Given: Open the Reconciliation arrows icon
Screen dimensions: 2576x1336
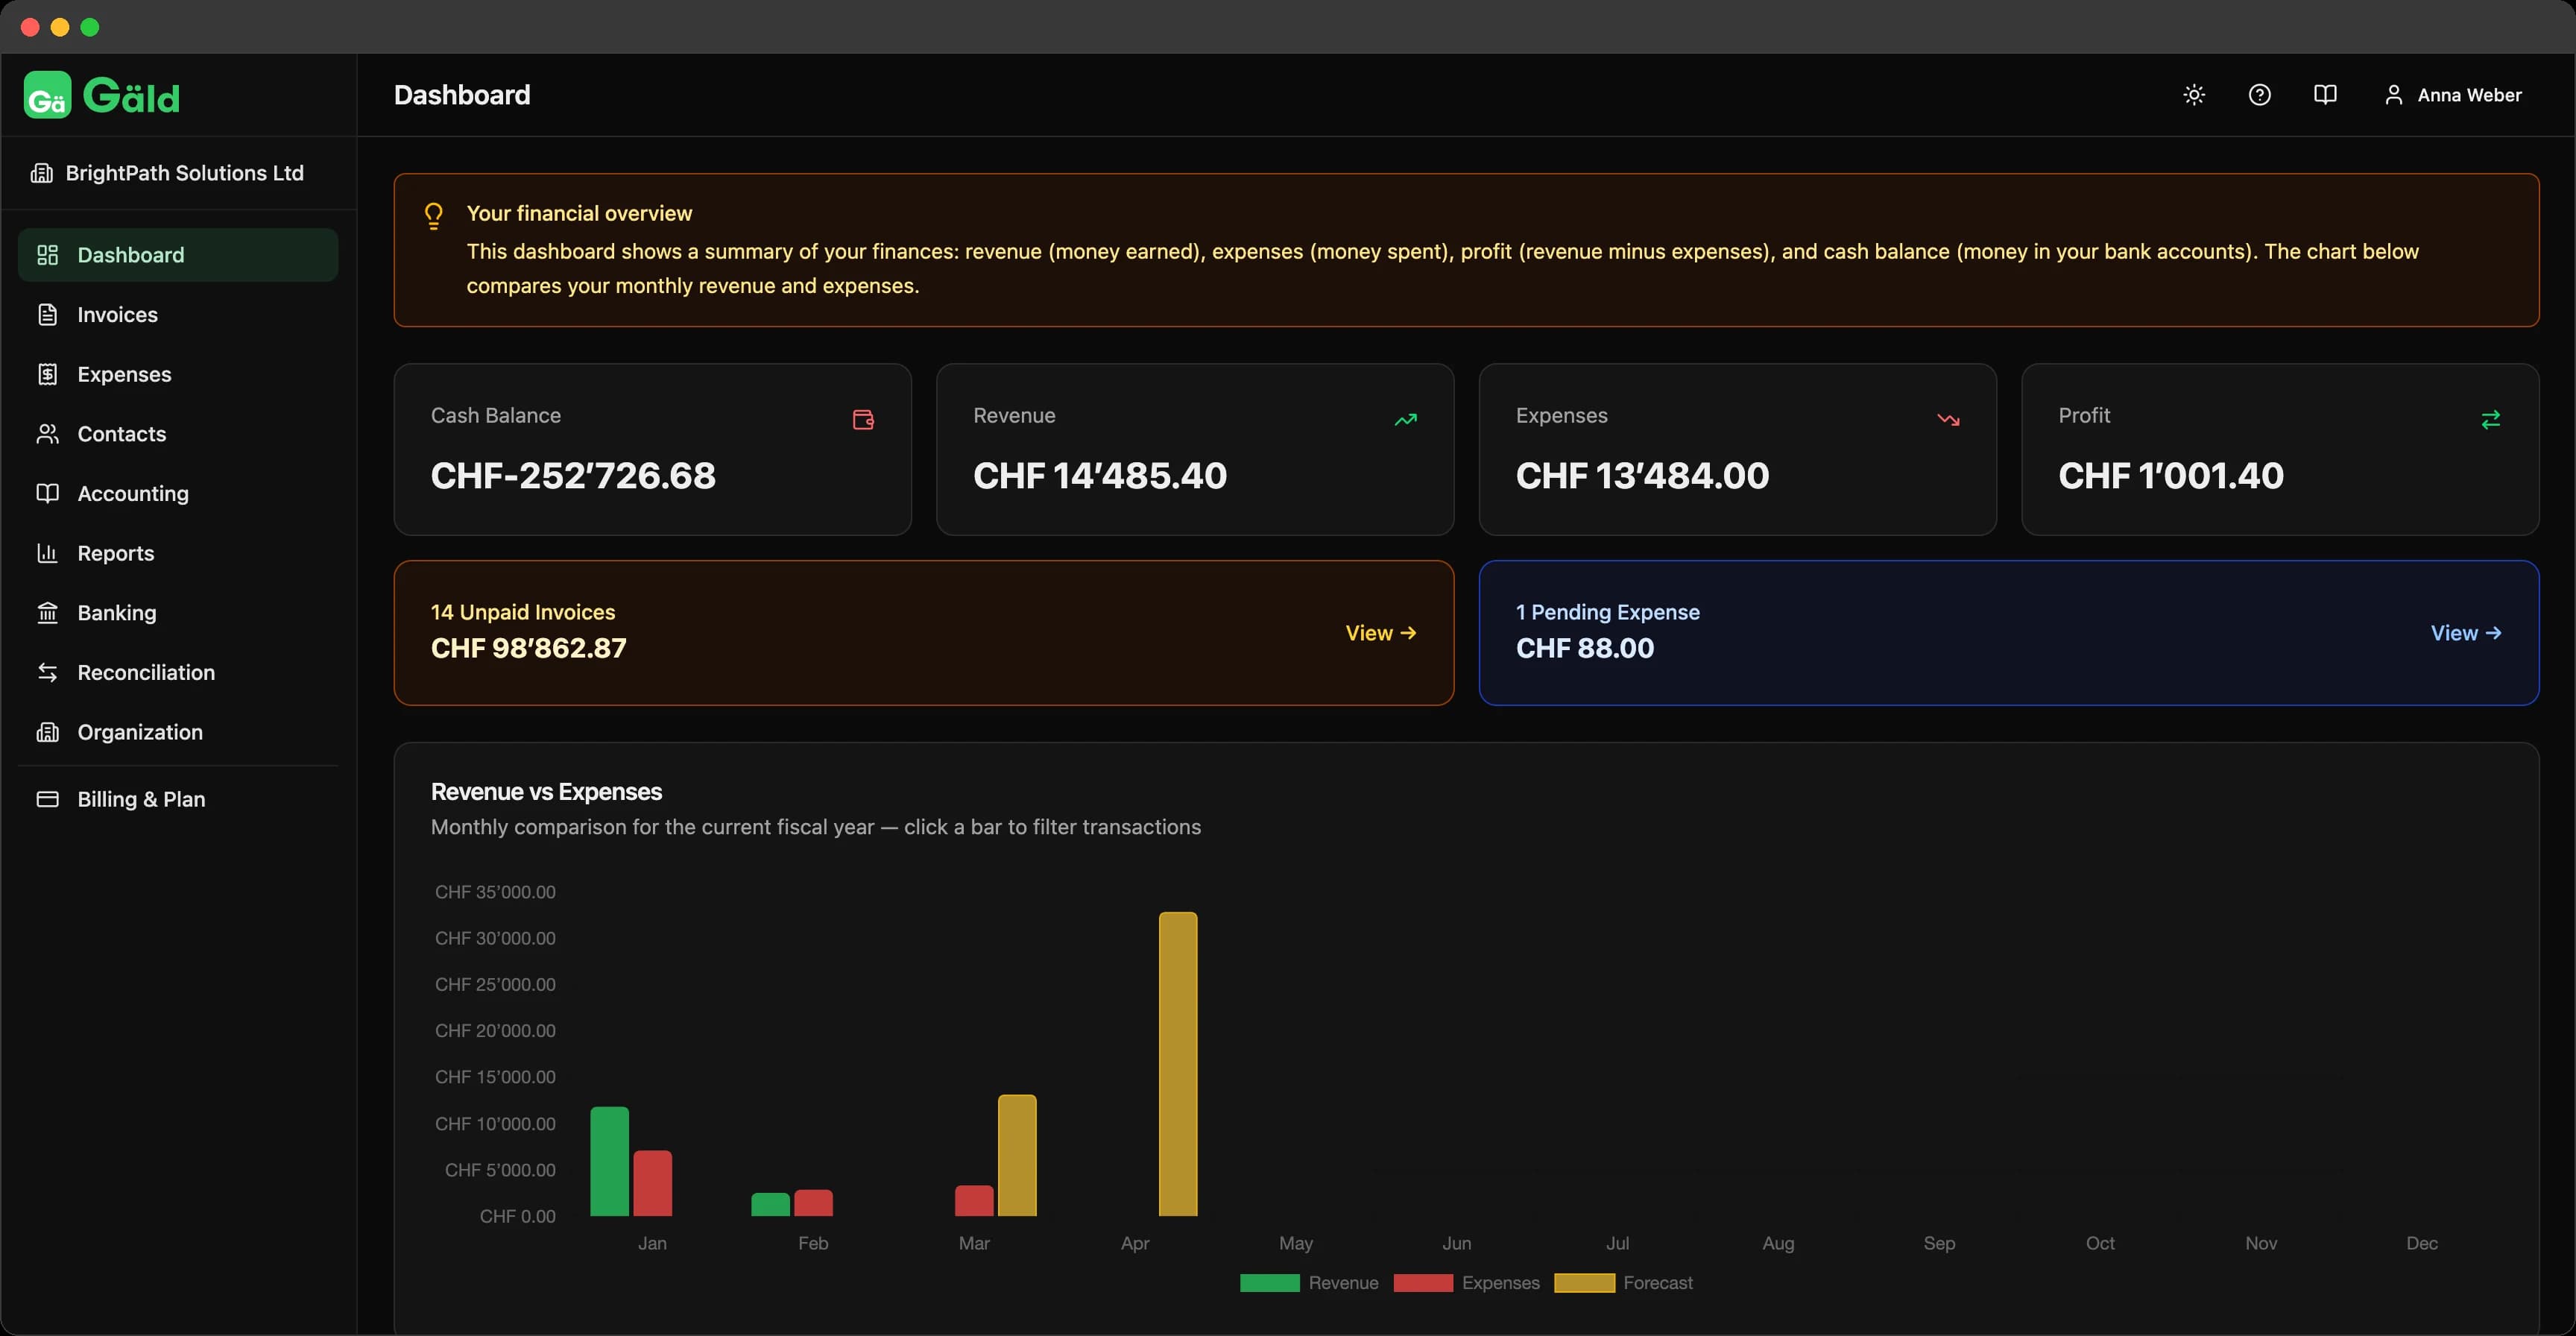Looking at the screenshot, I should [x=49, y=672].
